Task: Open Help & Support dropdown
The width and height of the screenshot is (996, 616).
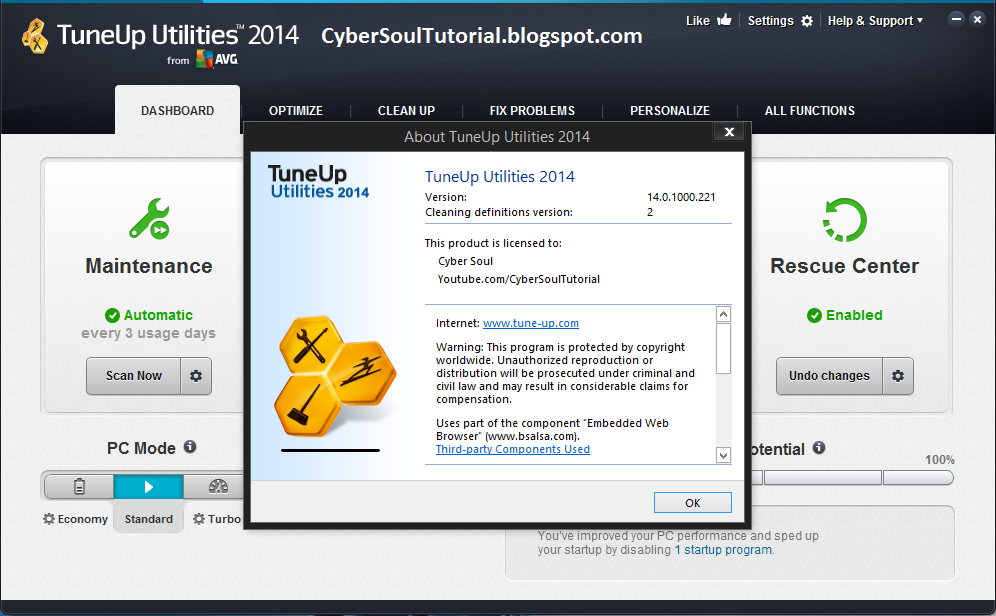Action: [875, 21]
